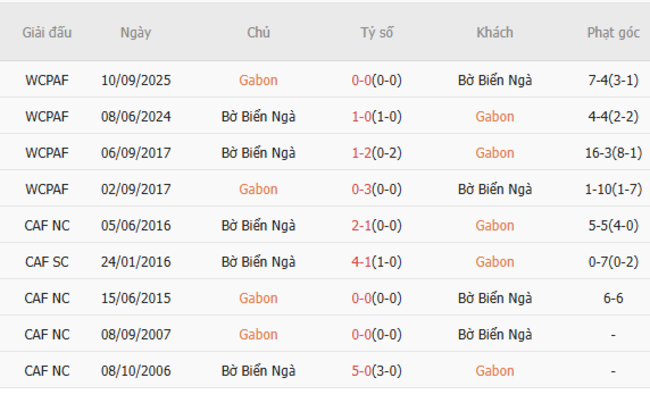This screenshot has width=650, height=403.
Task: Click the Phạt góc column header
Action: (x=613, y=32)
